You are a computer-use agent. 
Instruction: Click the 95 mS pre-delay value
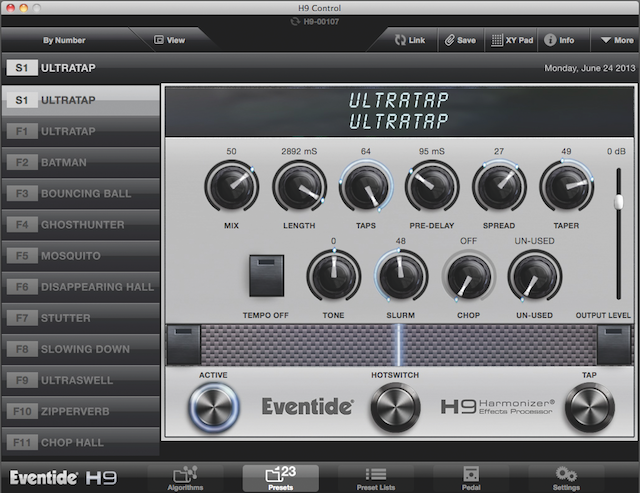point(432,151)
